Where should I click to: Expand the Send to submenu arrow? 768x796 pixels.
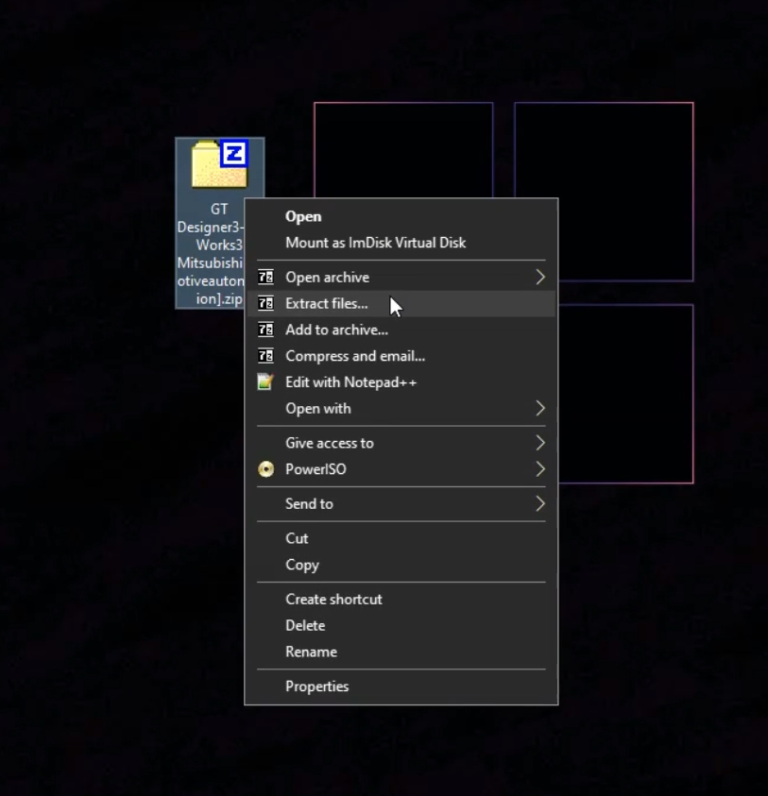(x=540, y=504)
